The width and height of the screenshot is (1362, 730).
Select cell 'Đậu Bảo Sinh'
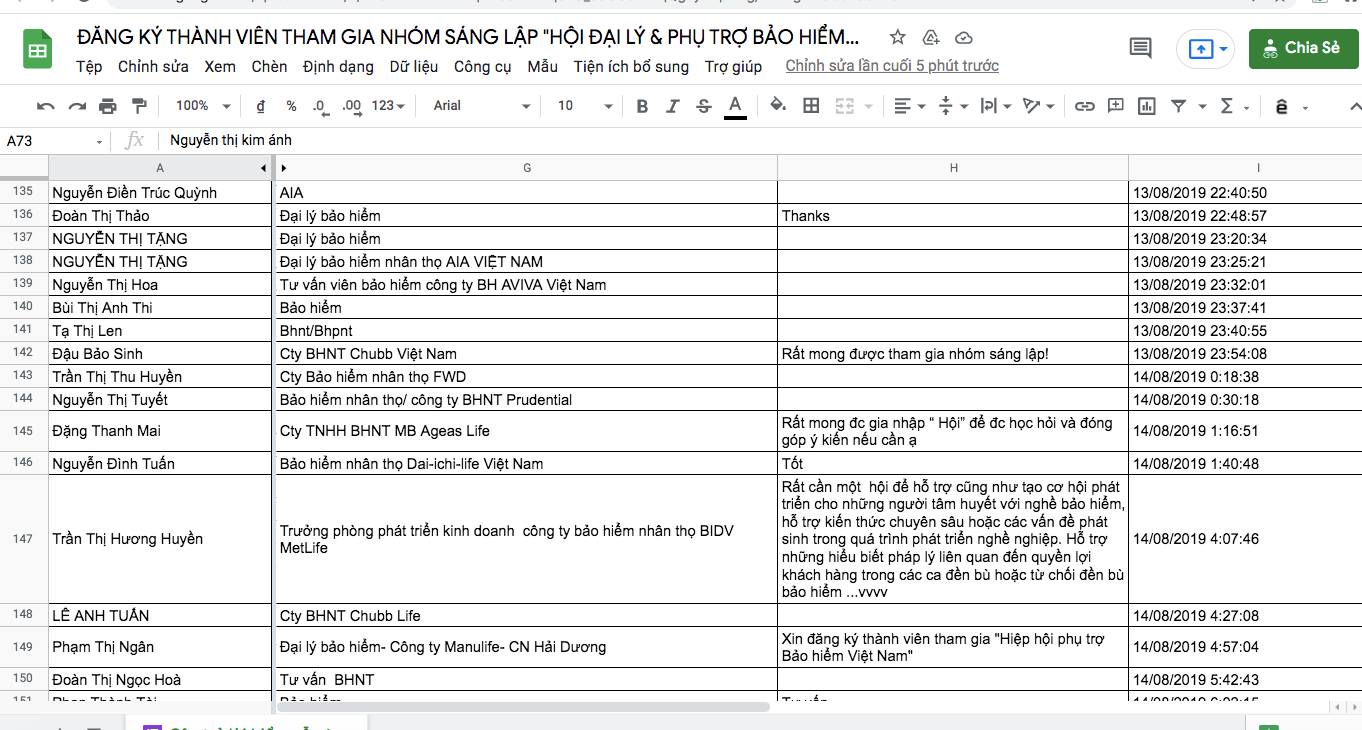click(x=160, y=354)
